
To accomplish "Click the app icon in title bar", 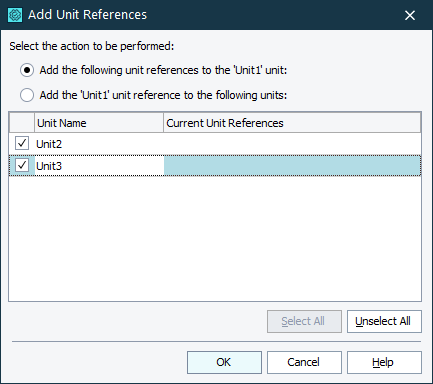I will pos(15,15).
